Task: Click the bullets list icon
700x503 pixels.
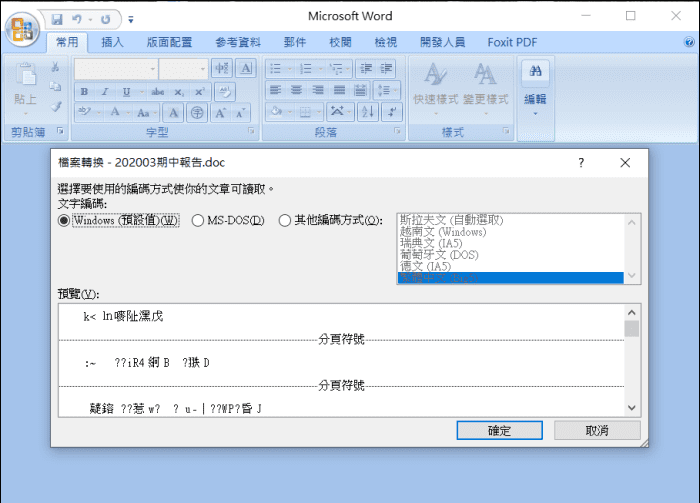Action: (275, 69)
